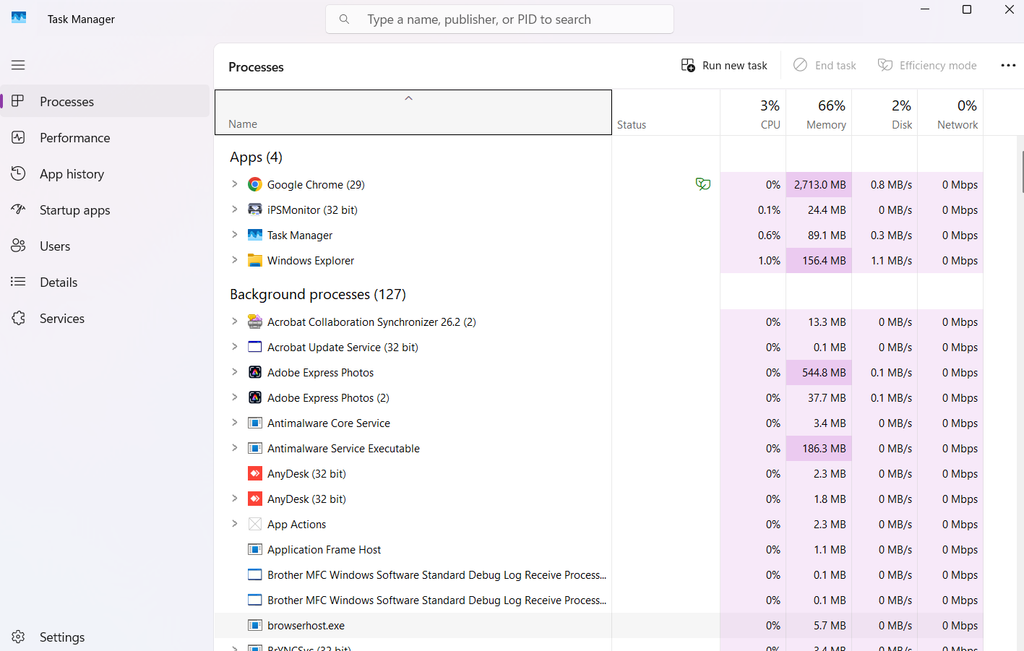Viewport: 1024px width, 651px height.
Task: Expand the second AnyDesk (32 bit) row
Action: tap(234, 498)
